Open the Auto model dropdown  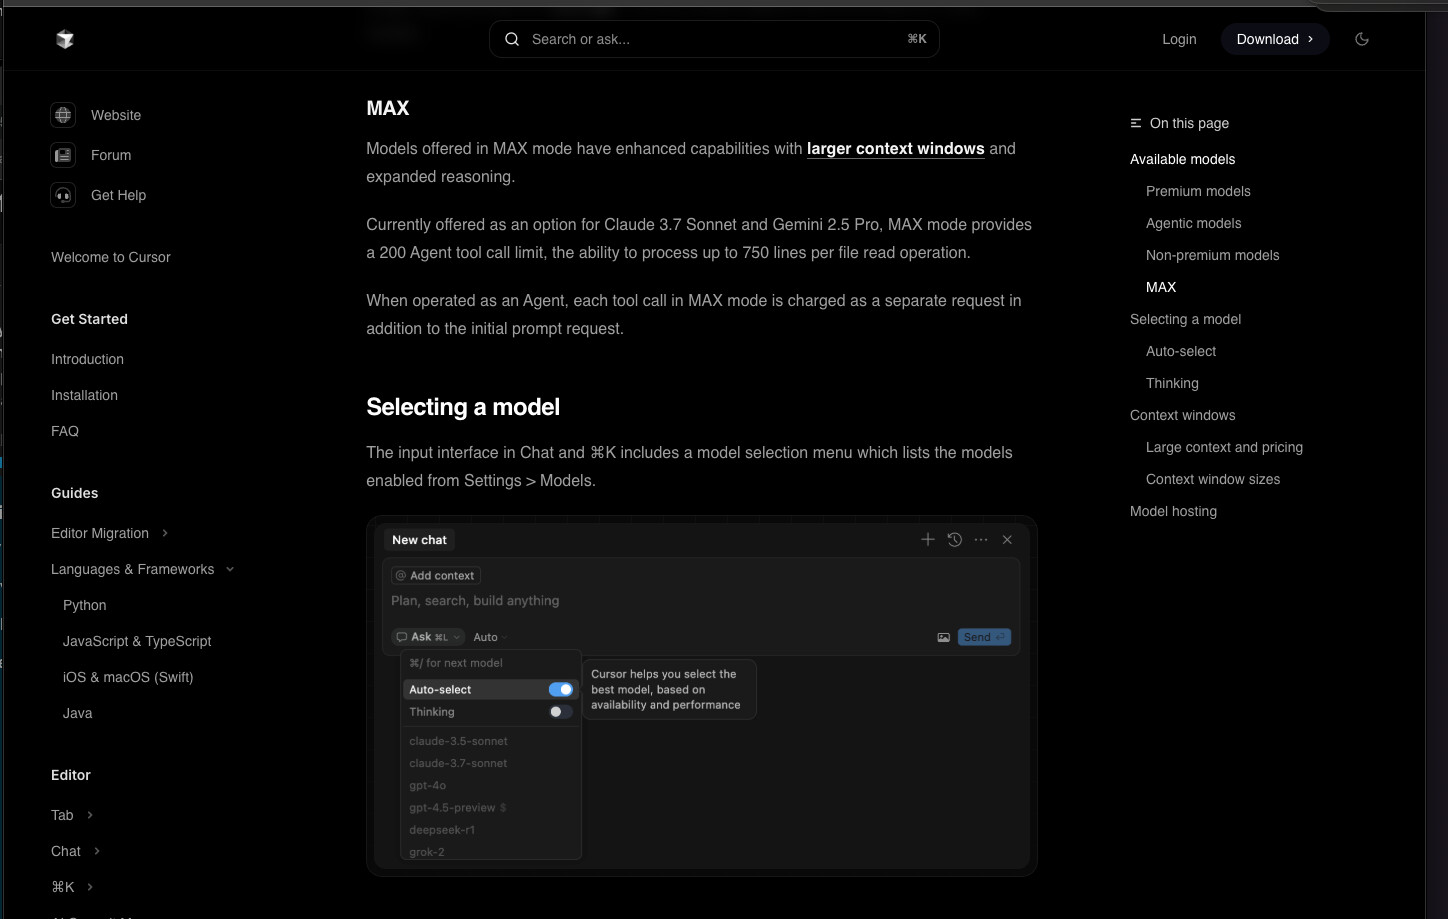pyautogui.click(x=490, y=637)
